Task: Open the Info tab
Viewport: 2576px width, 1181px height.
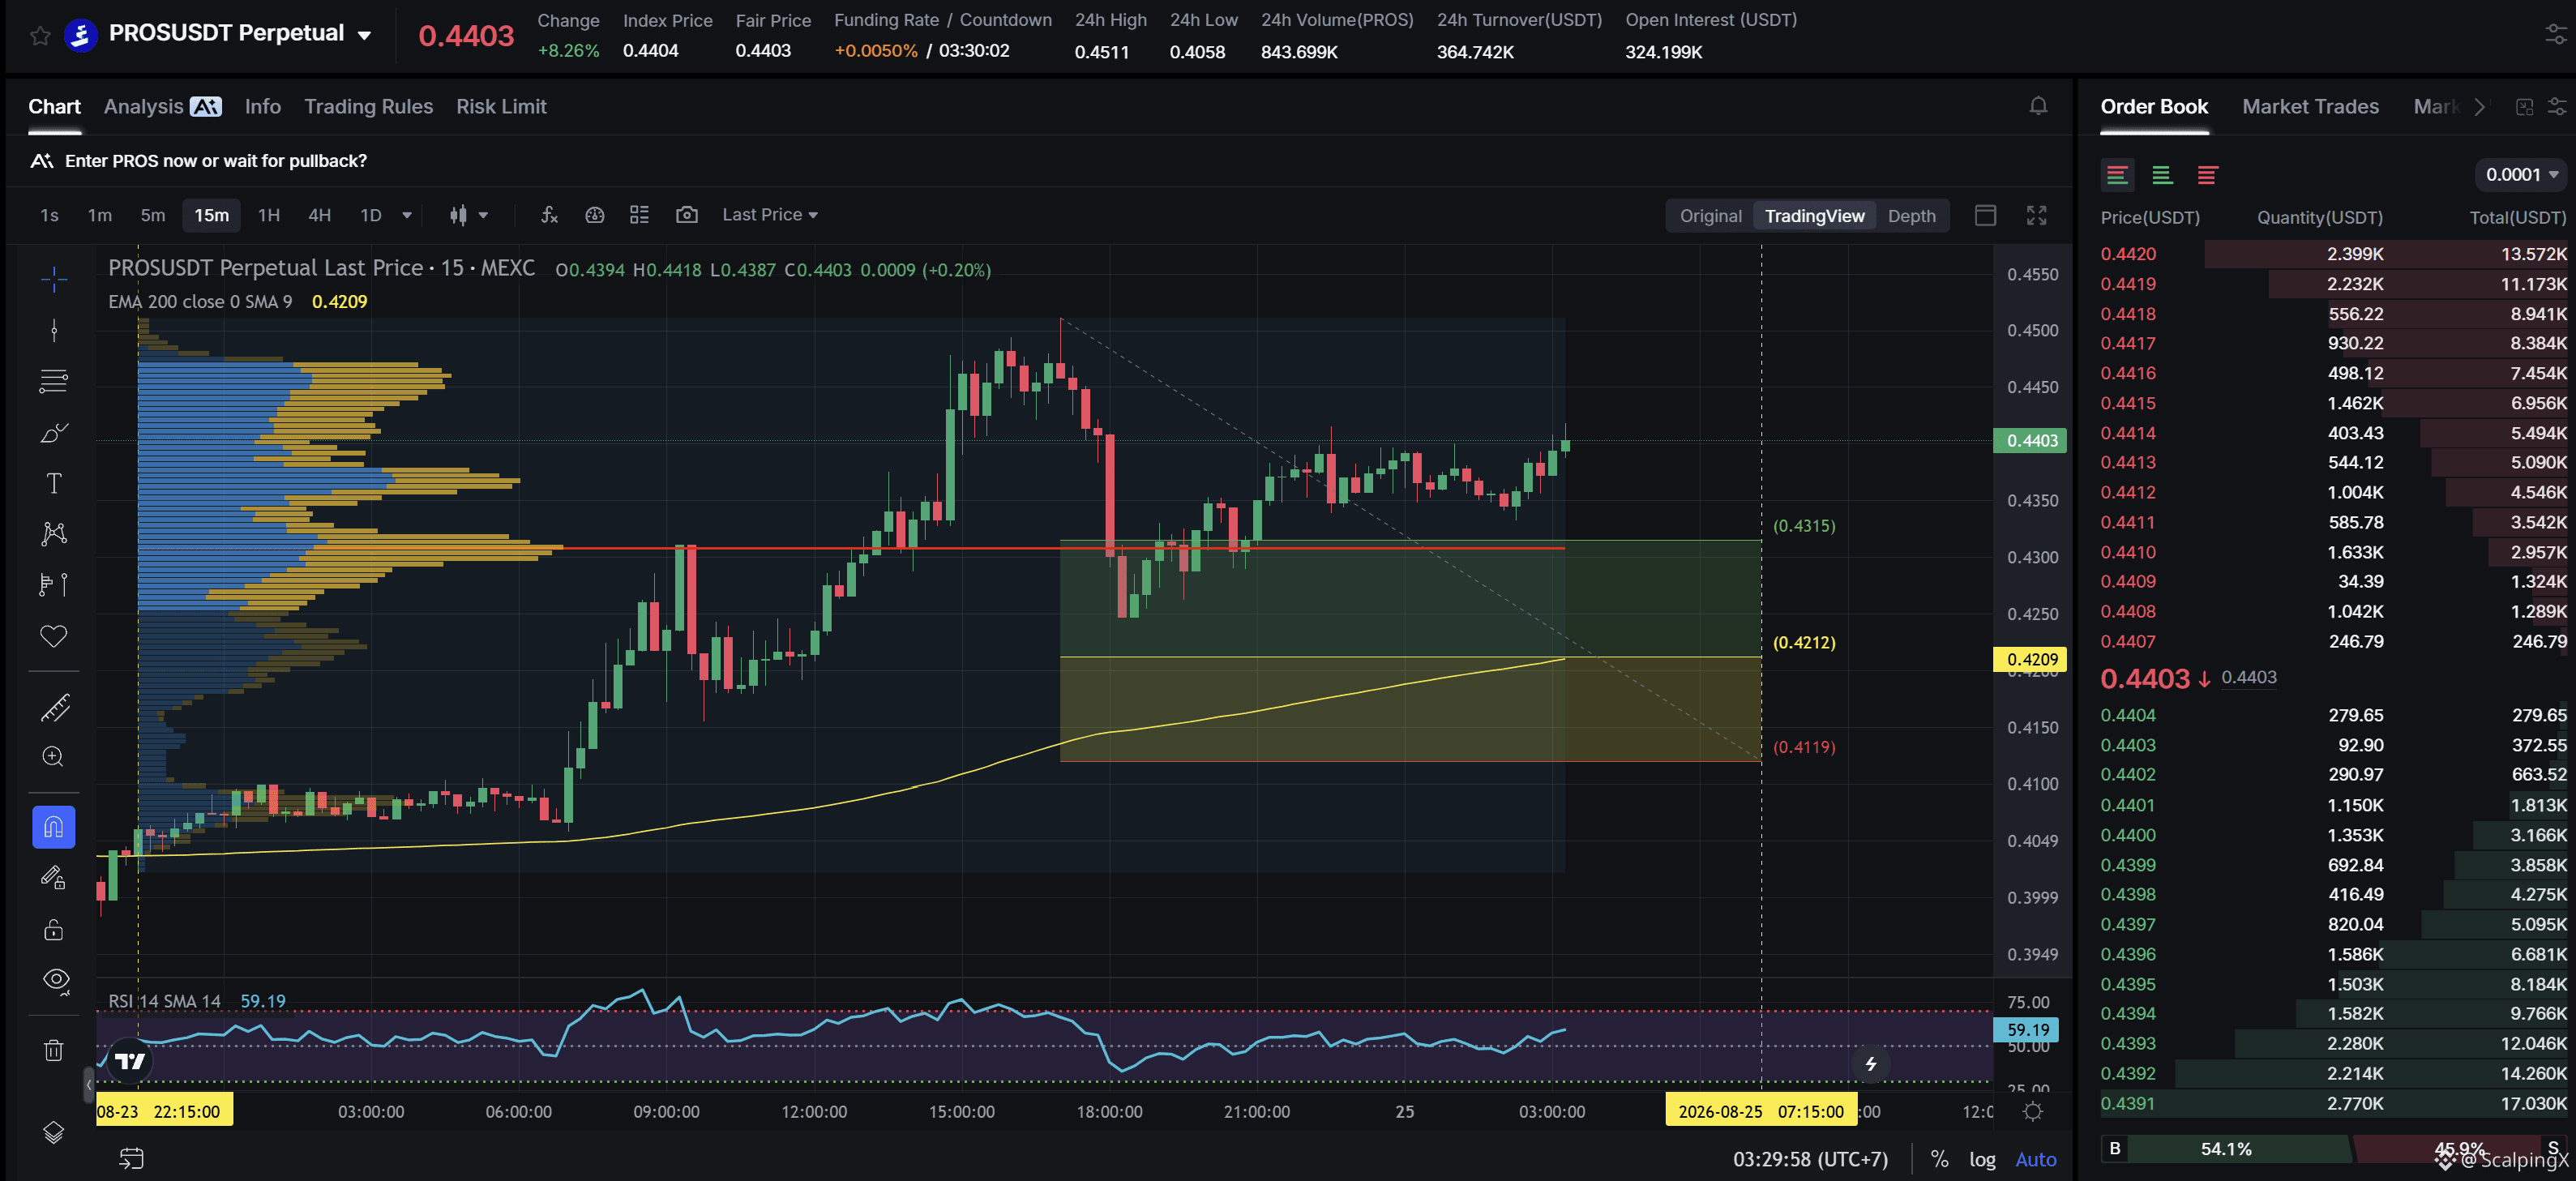Action: click(x=263, y=106)
